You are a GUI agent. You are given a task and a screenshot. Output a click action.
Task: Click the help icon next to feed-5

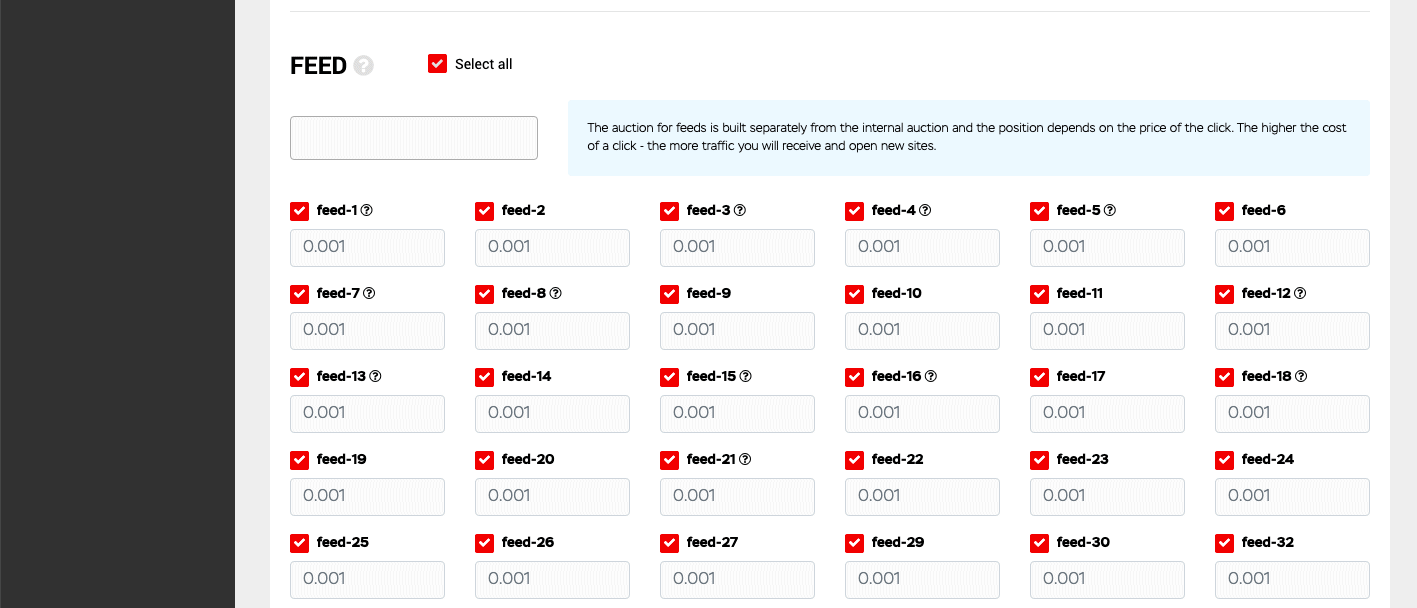[x=1110, y=211]
